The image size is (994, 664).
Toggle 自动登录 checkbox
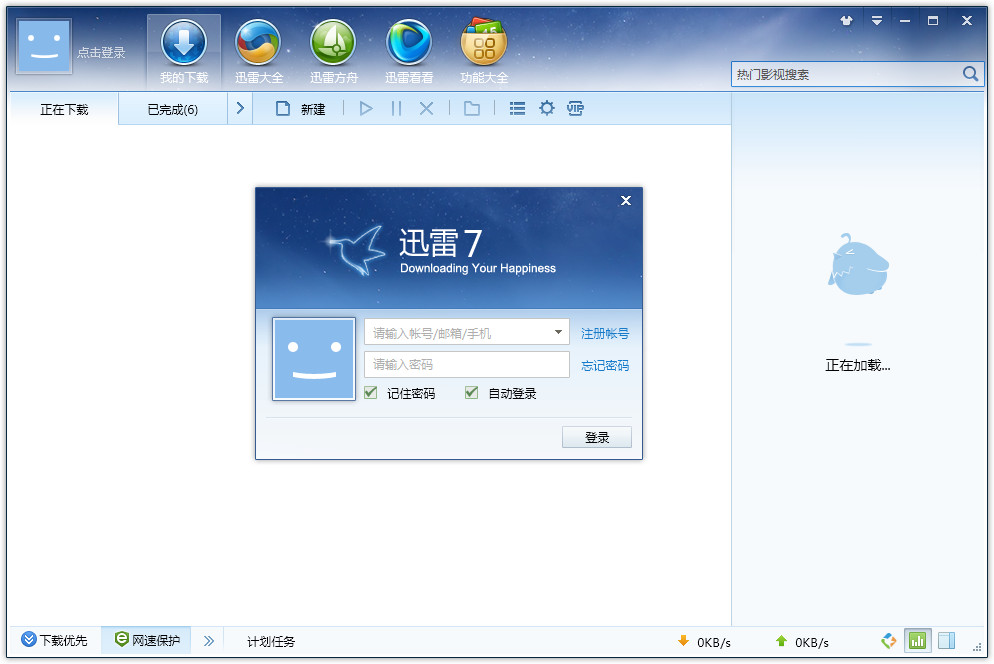pyautogui.click(x=471, y=393)
